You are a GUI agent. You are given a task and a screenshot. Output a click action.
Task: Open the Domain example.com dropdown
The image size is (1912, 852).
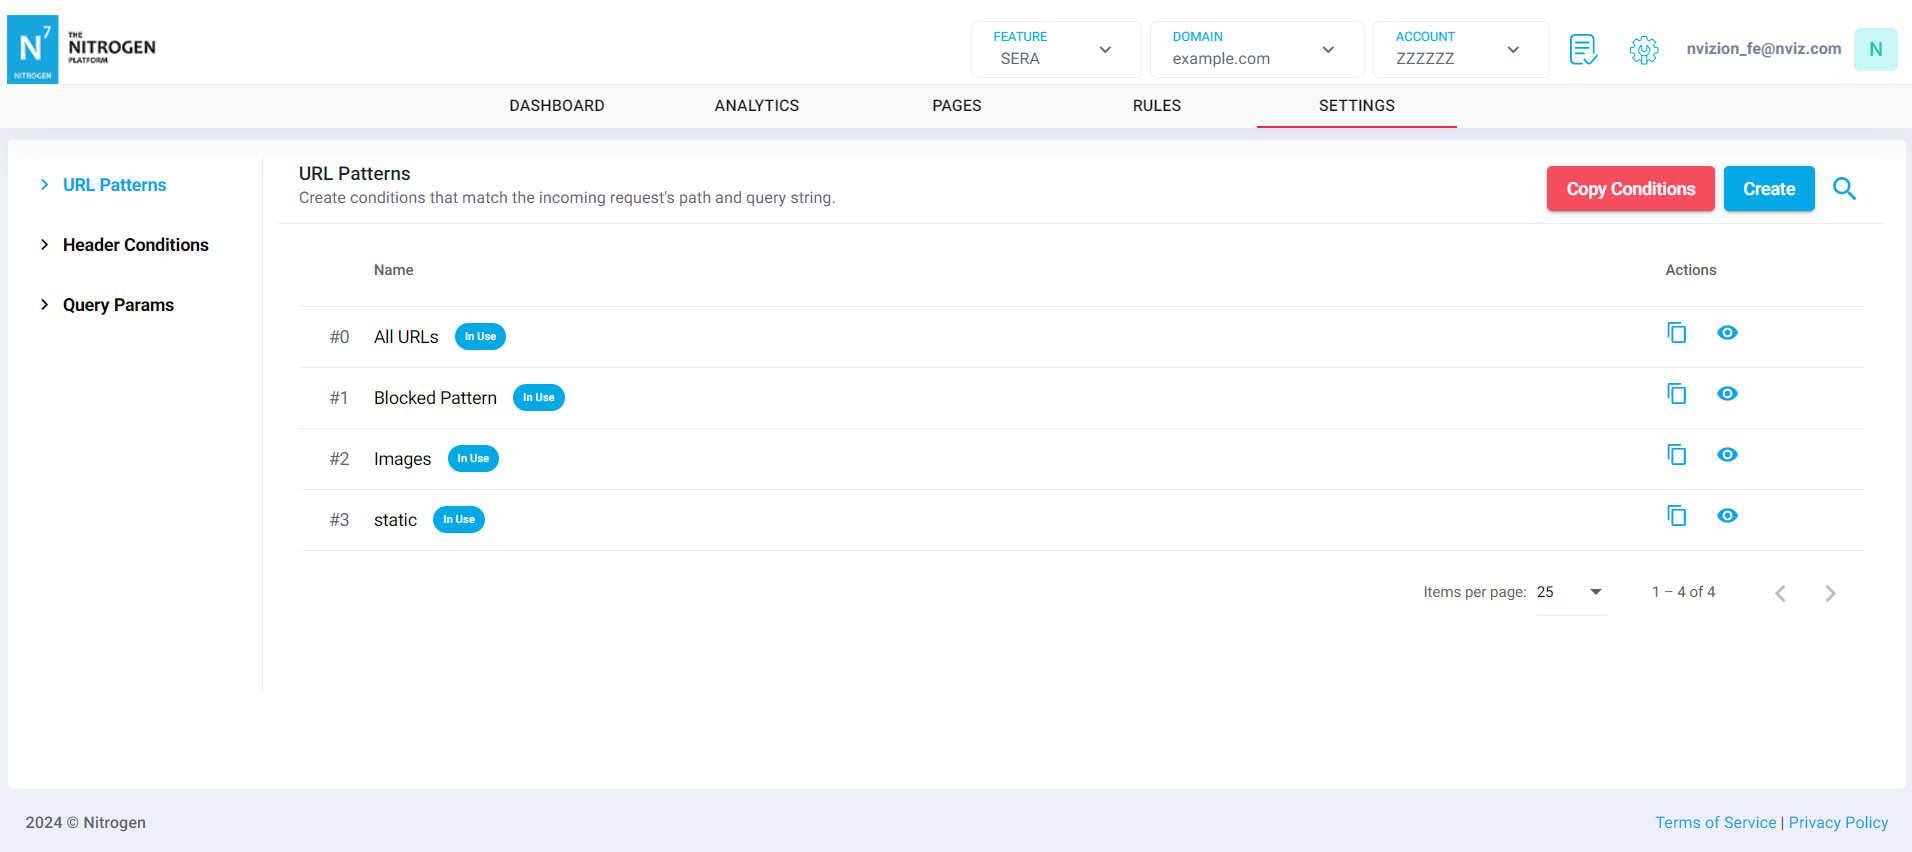click(1256, 49)
